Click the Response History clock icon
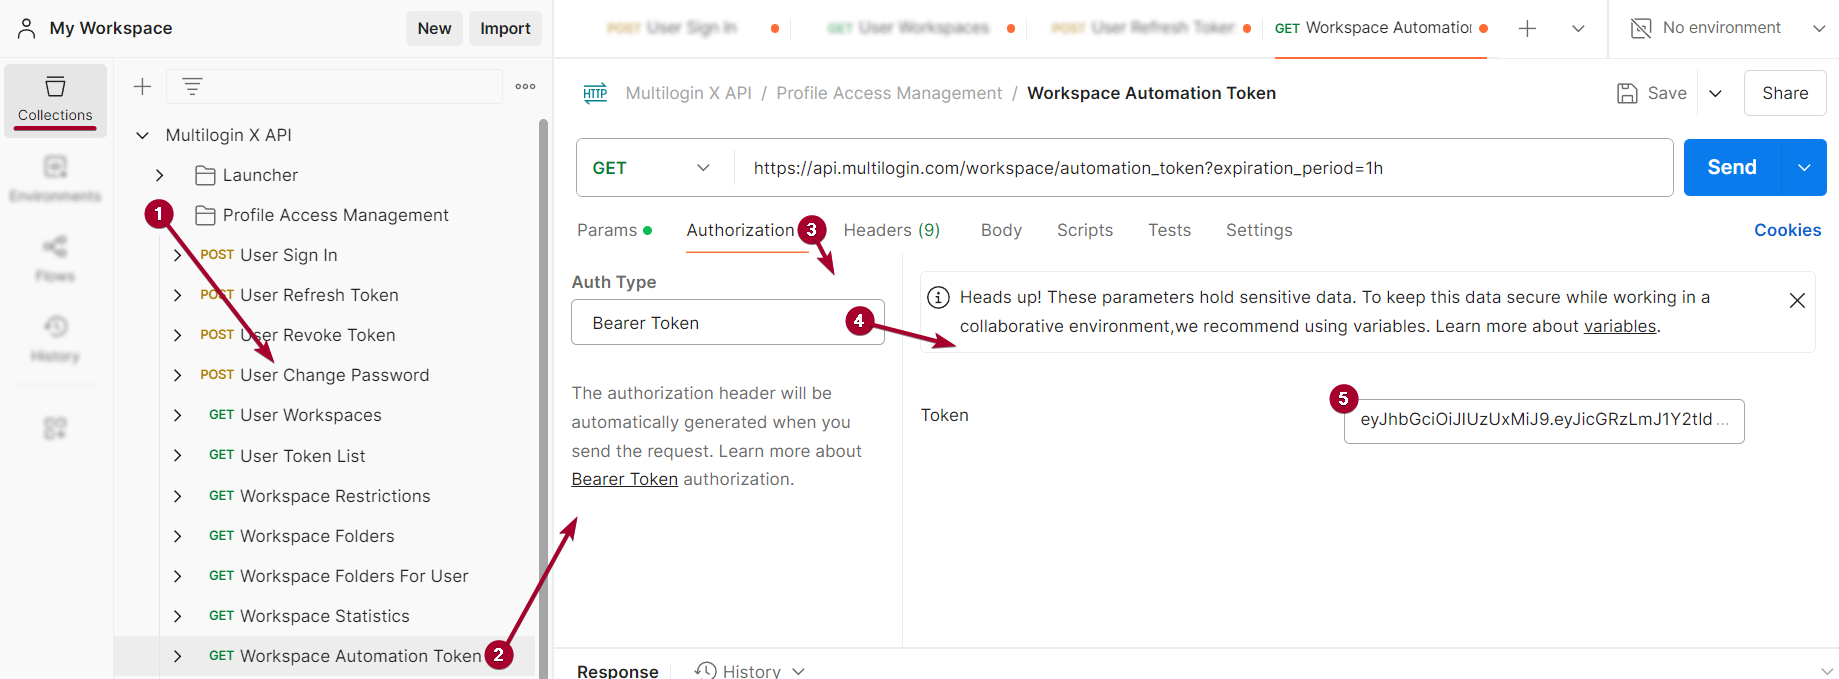The height and width of the screenshot is (679, 1839). (706, 670)
